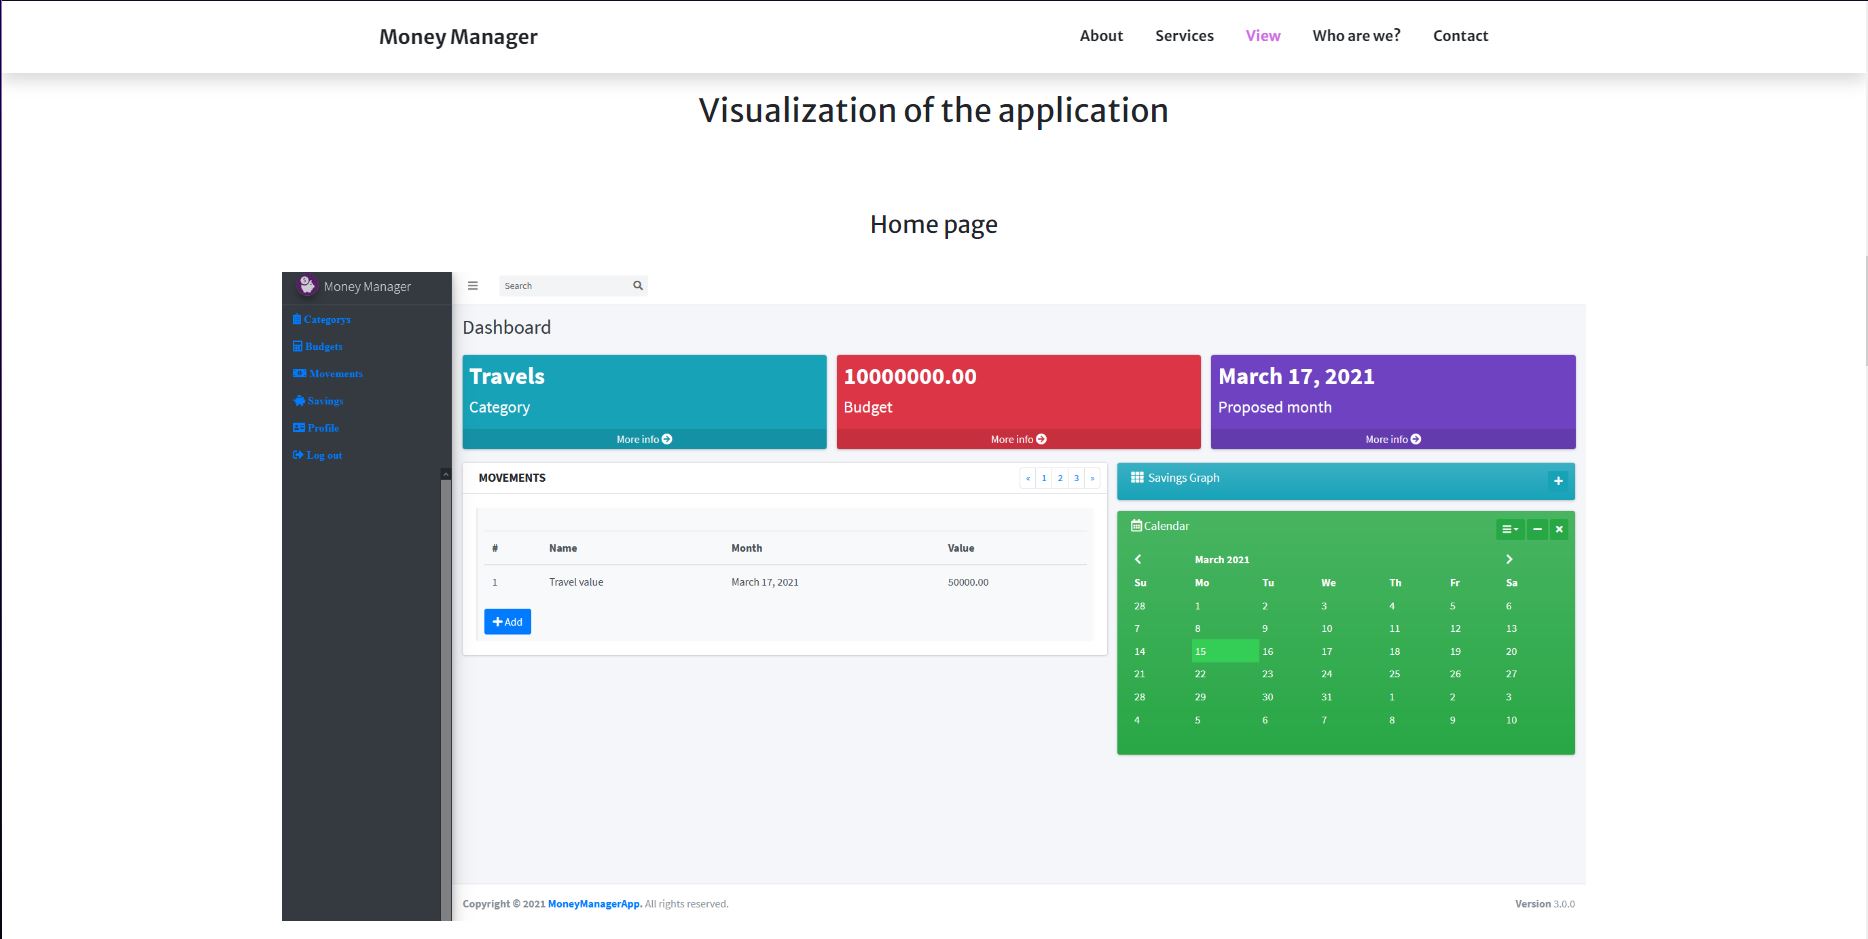1868x939 pixels.
Task: Close the Calendar widget
Action: [1559, 529]
